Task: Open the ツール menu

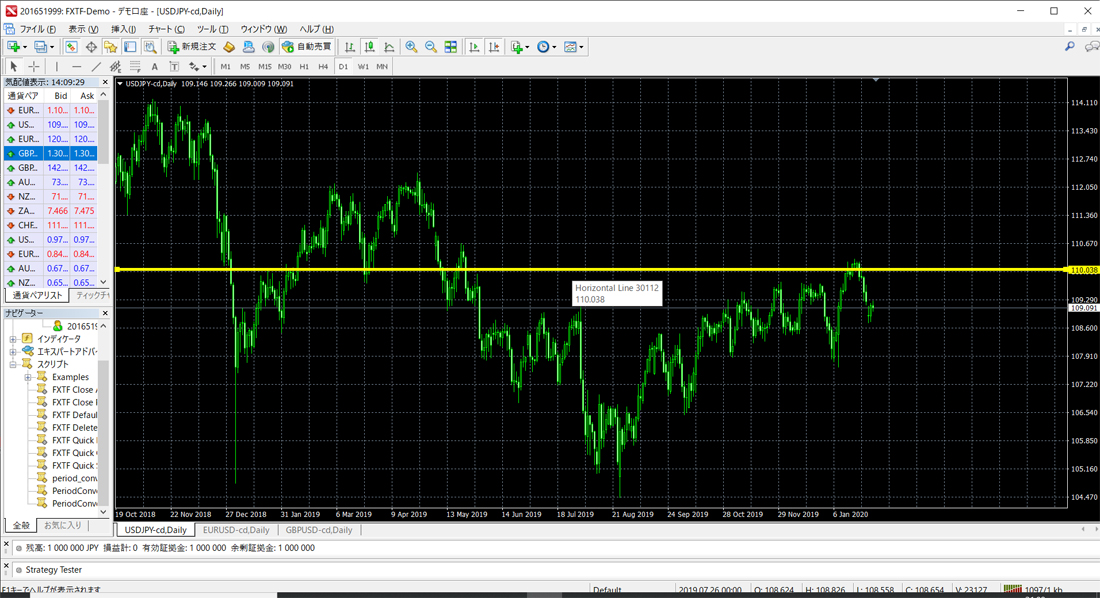Action: (x=212, y=29)
